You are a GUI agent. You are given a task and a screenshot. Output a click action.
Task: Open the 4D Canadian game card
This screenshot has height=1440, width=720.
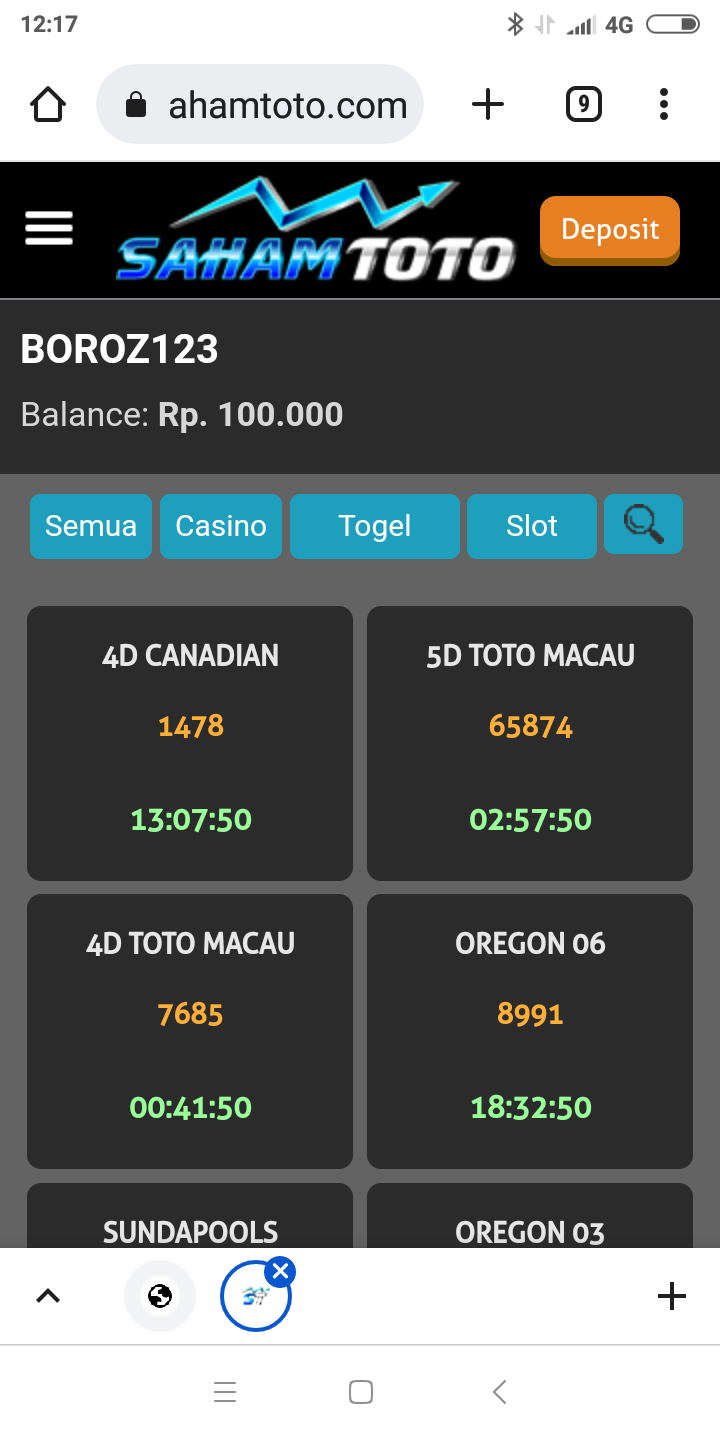point(190,742)
